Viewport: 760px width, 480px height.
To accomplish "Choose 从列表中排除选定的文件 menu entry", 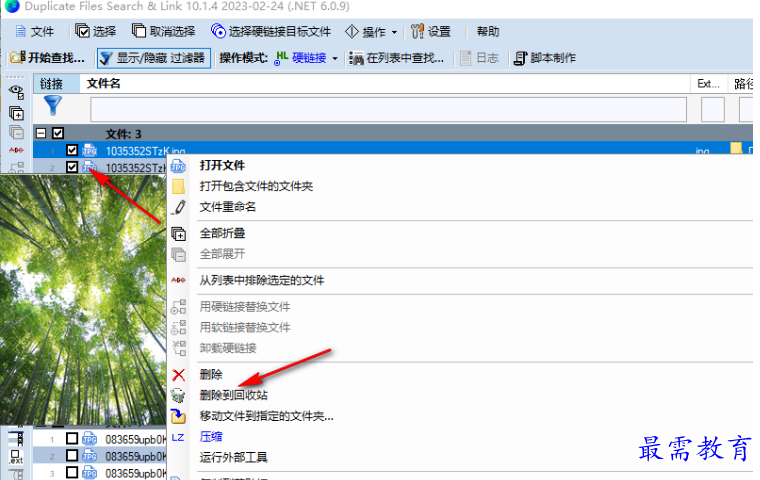I will pos(262,280).
